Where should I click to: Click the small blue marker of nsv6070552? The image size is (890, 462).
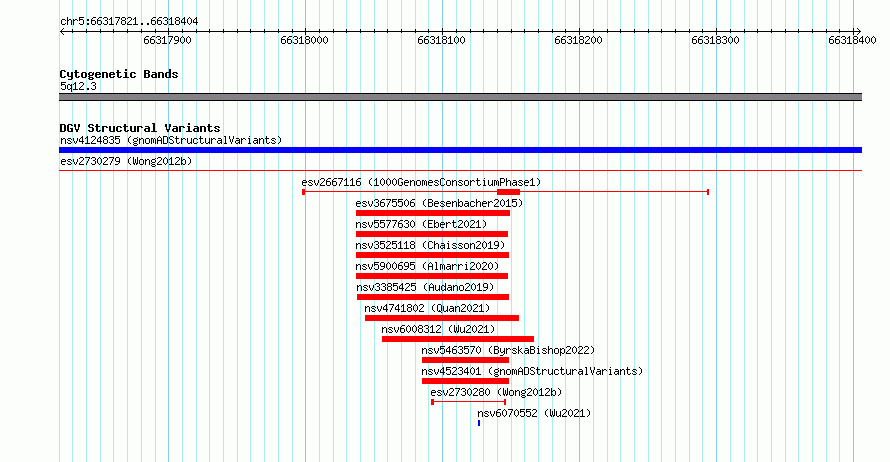(x=479, y=423)
